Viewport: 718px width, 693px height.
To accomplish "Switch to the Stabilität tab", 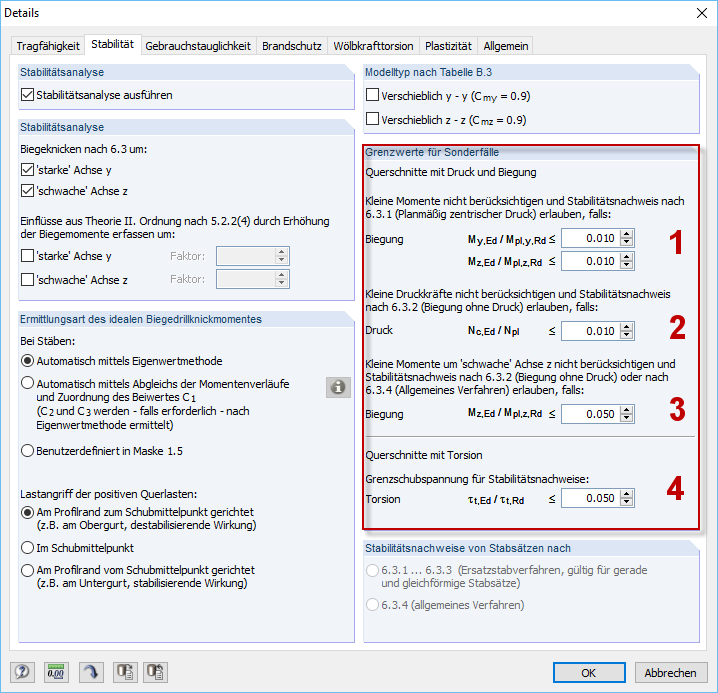I will [x=113, y=44].
